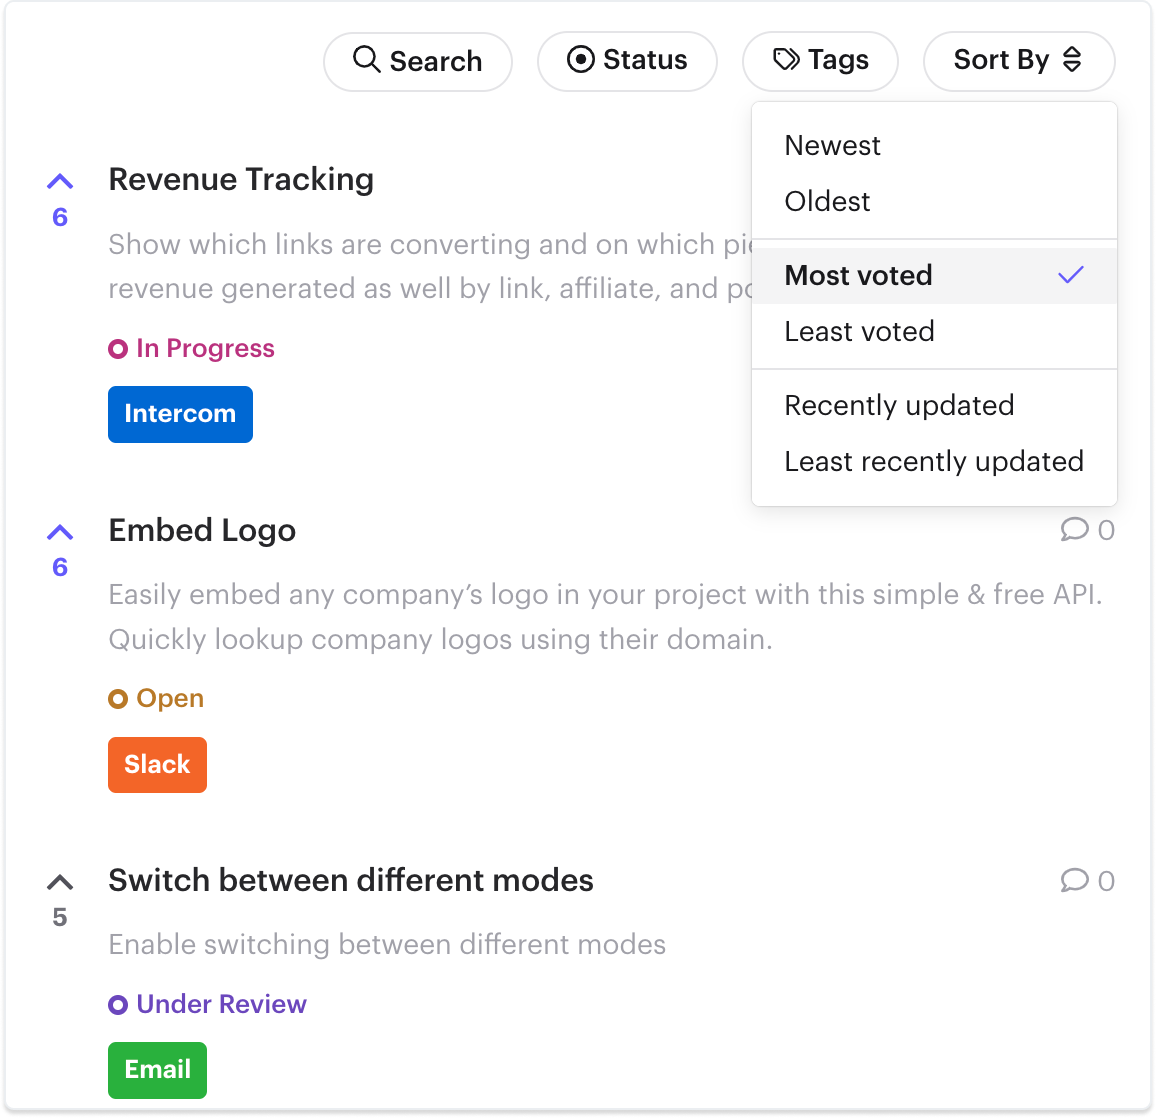Click the tag icon in Tags filter
This screenshot has height=1118, width=1156.
pos(786,60)
